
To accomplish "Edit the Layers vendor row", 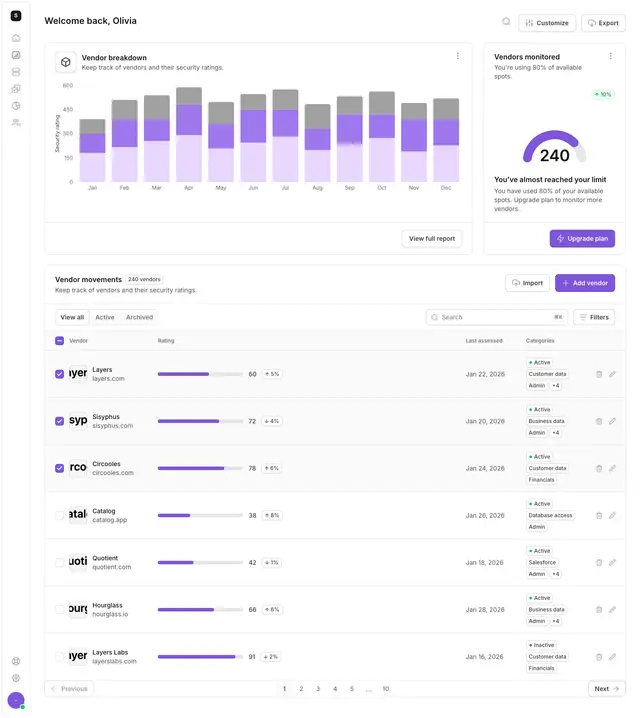I will 613,374.
